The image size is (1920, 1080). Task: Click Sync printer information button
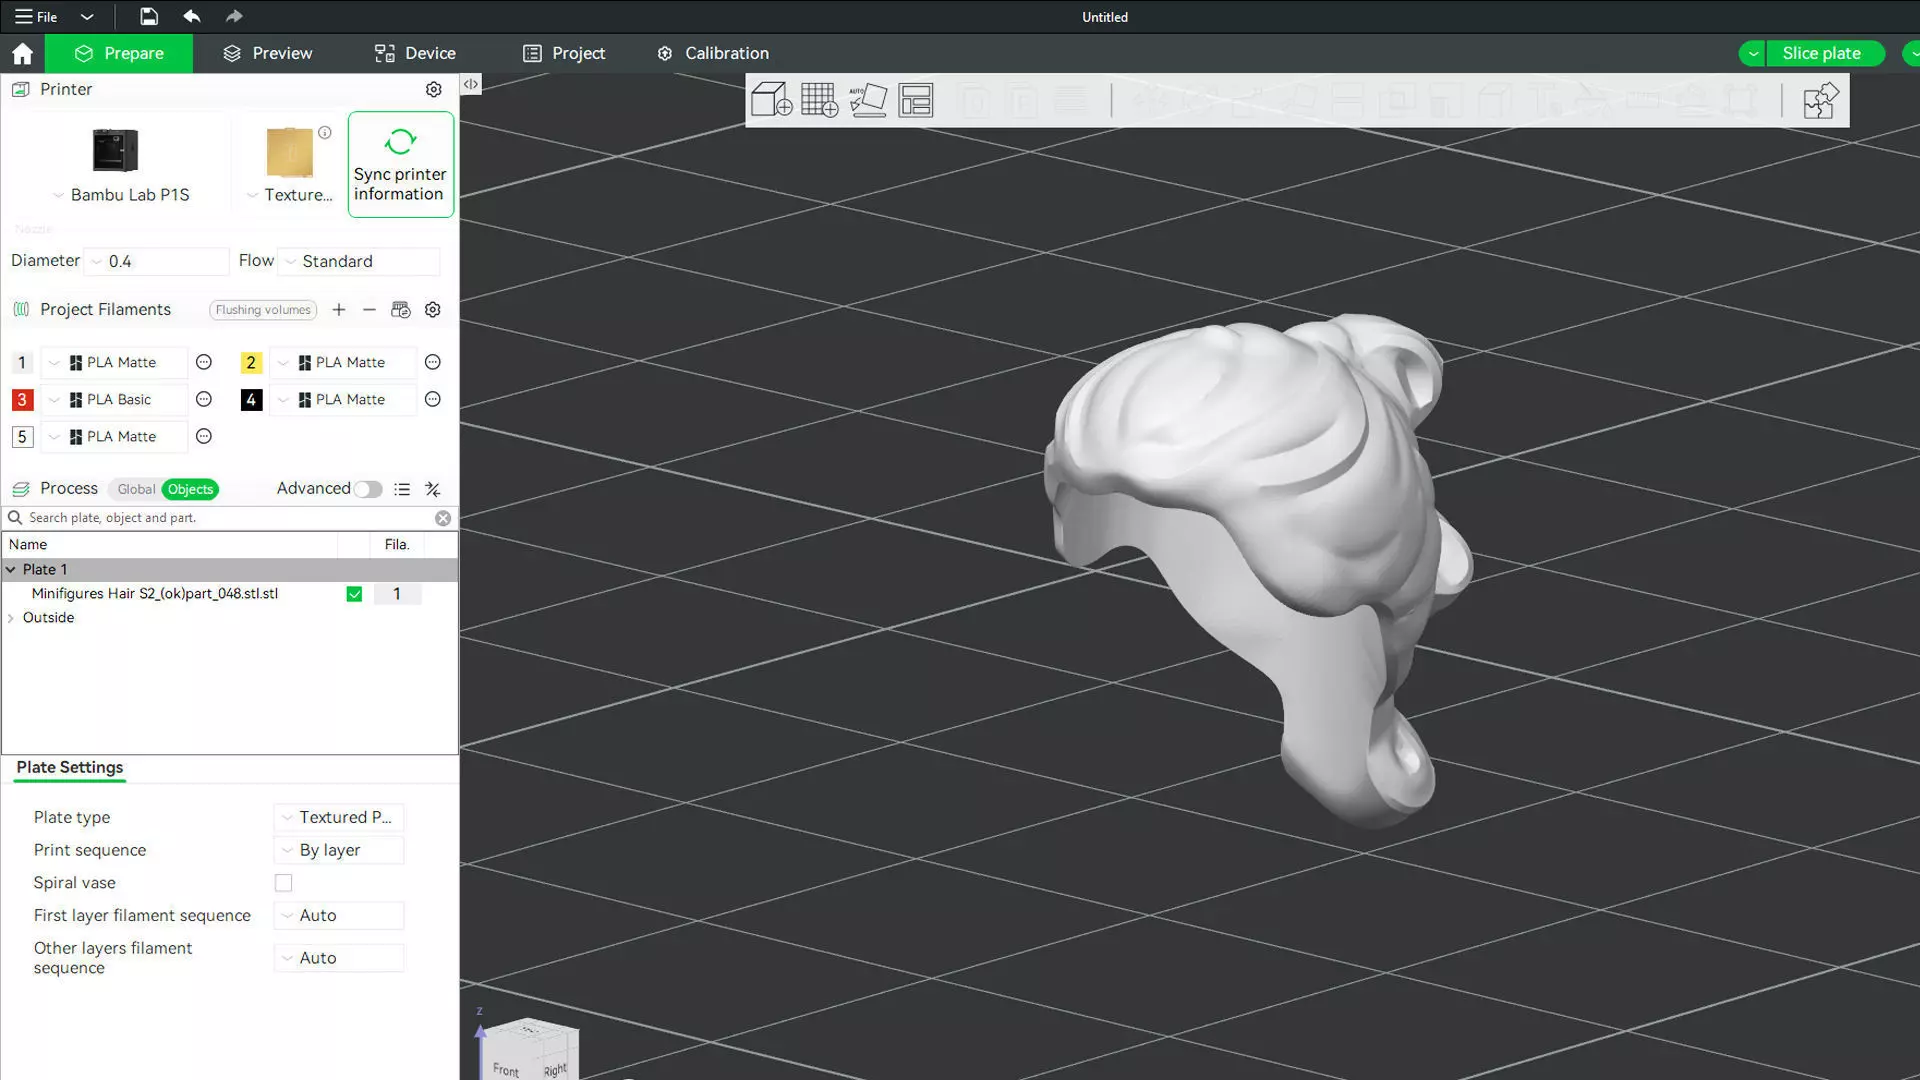[400, 164]
